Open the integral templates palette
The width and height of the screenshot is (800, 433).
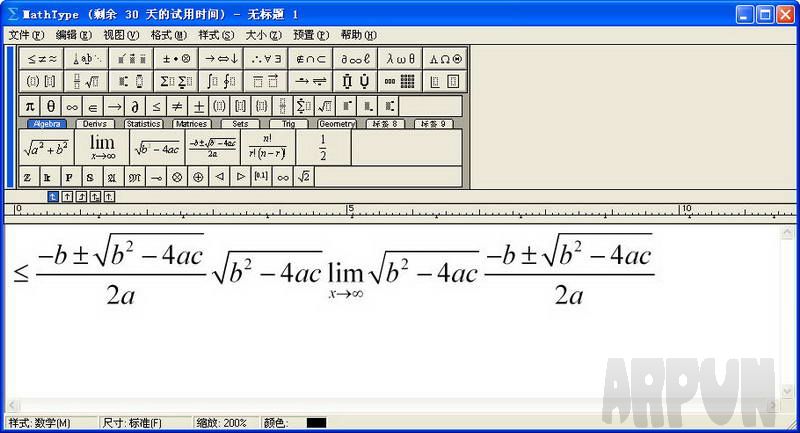(x=221, y=81)
